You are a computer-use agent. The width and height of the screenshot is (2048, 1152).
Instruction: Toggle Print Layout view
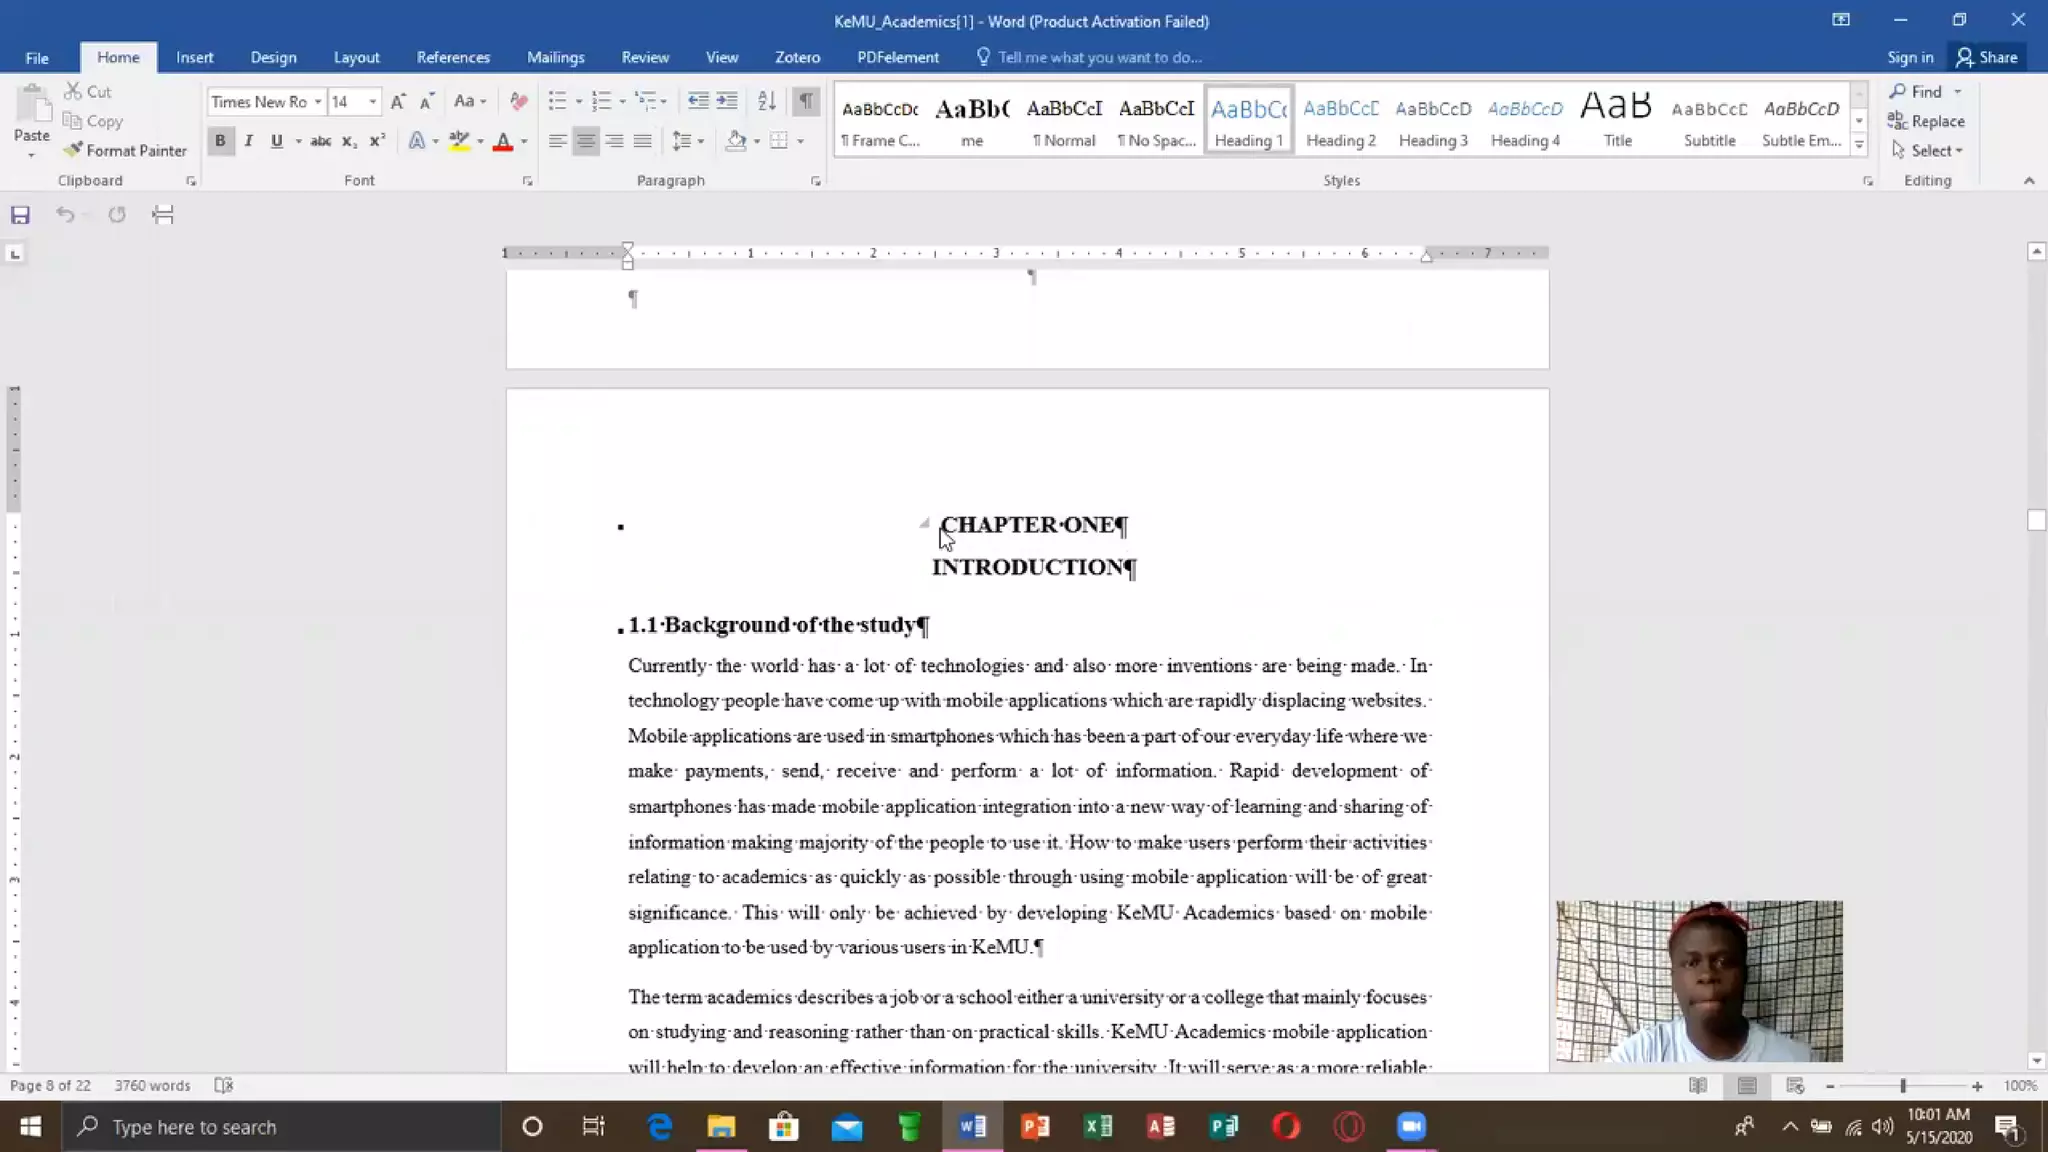click(x=1747, y=1086)
